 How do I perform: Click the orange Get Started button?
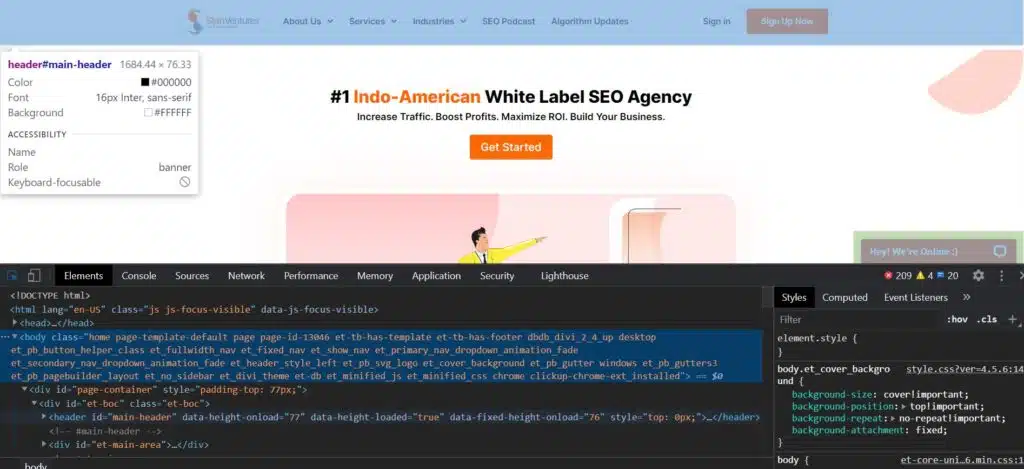click(511, 147)
